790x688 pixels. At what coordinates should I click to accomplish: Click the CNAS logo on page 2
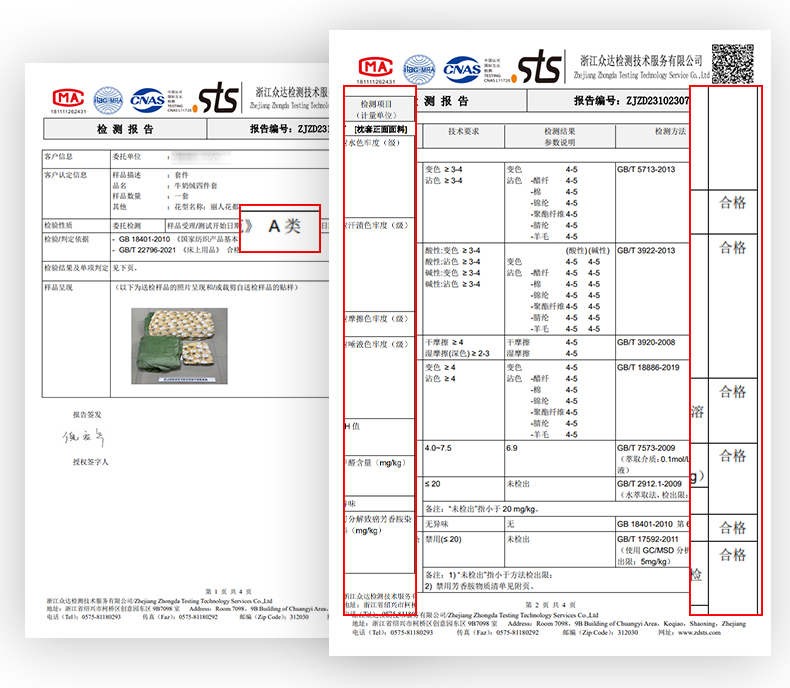tap(463, 67)
